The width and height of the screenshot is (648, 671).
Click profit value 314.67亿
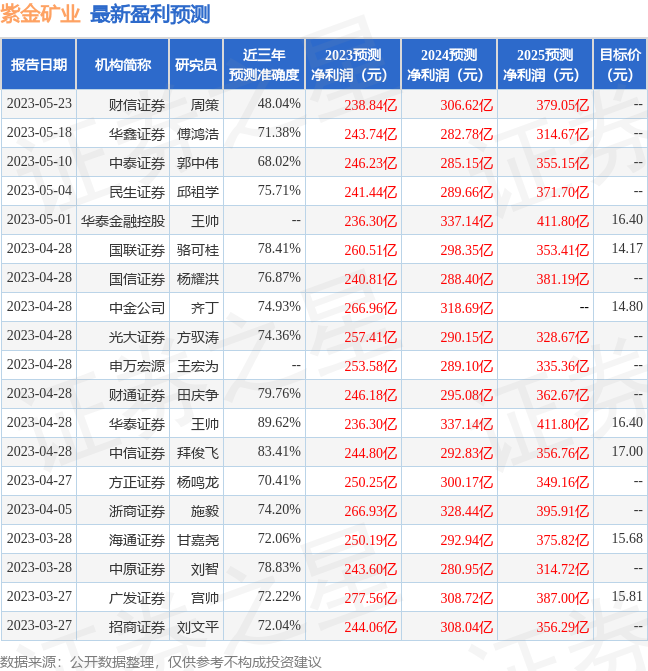point(562,134)
